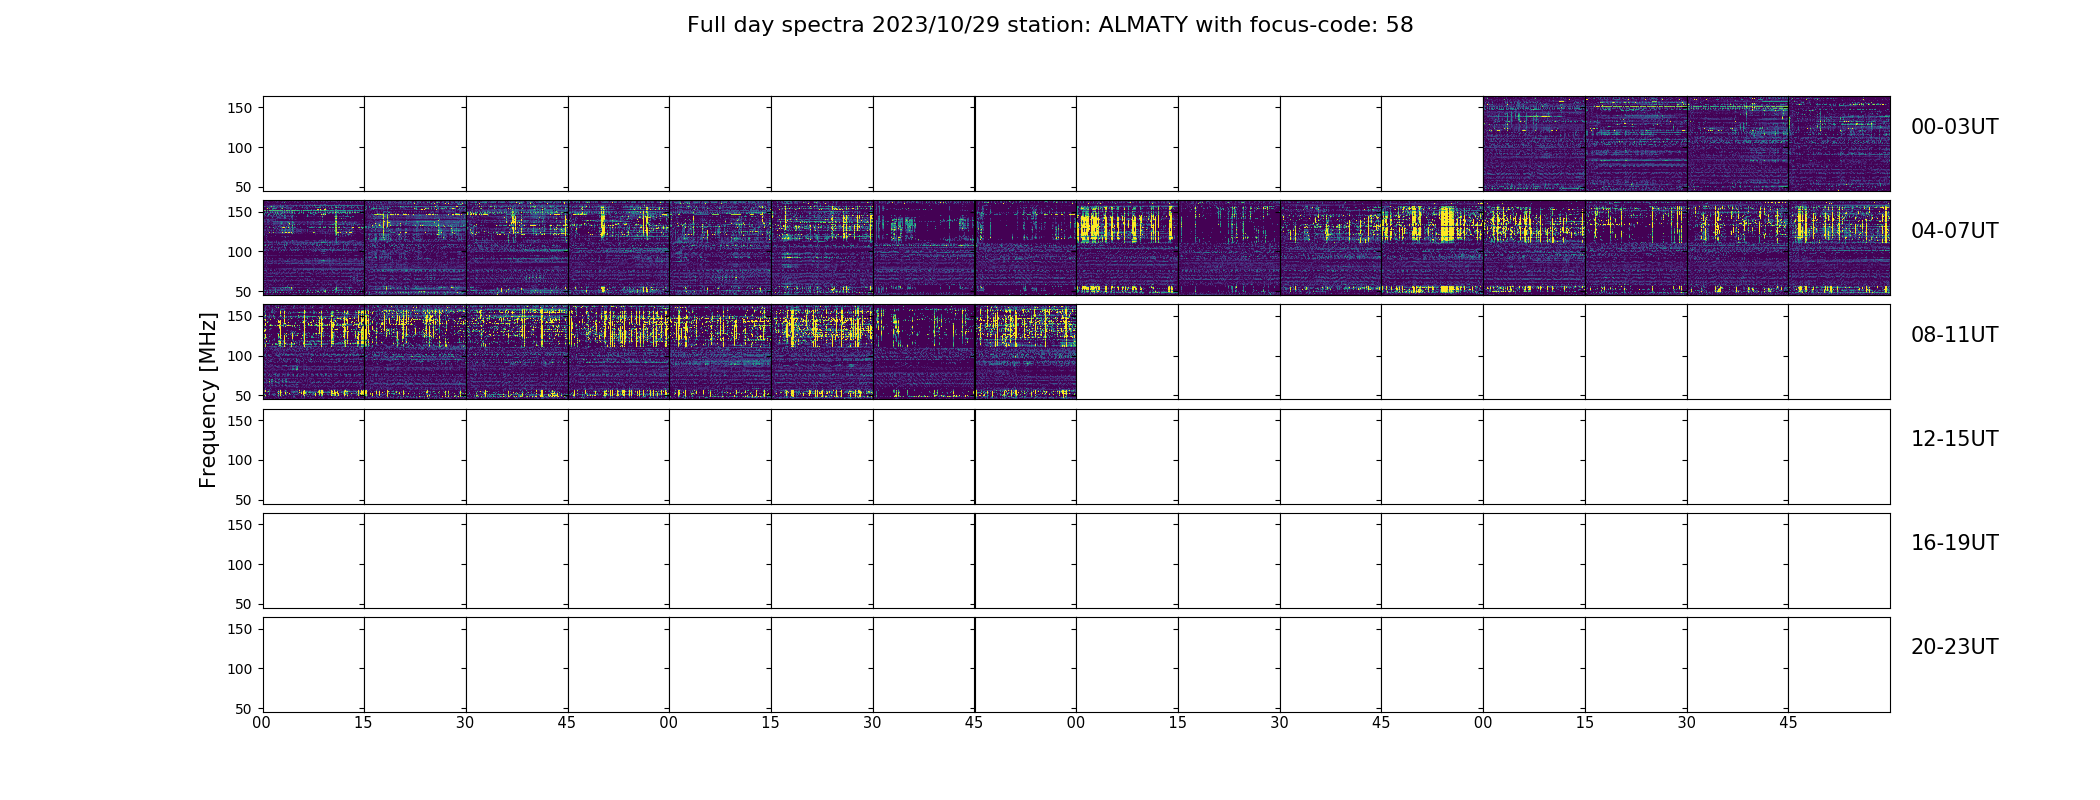The height and width of the screenshot is (800, 2100).
Task: Click the '50' tick of the 20-23UT row
Action: (x=244, y=708)
